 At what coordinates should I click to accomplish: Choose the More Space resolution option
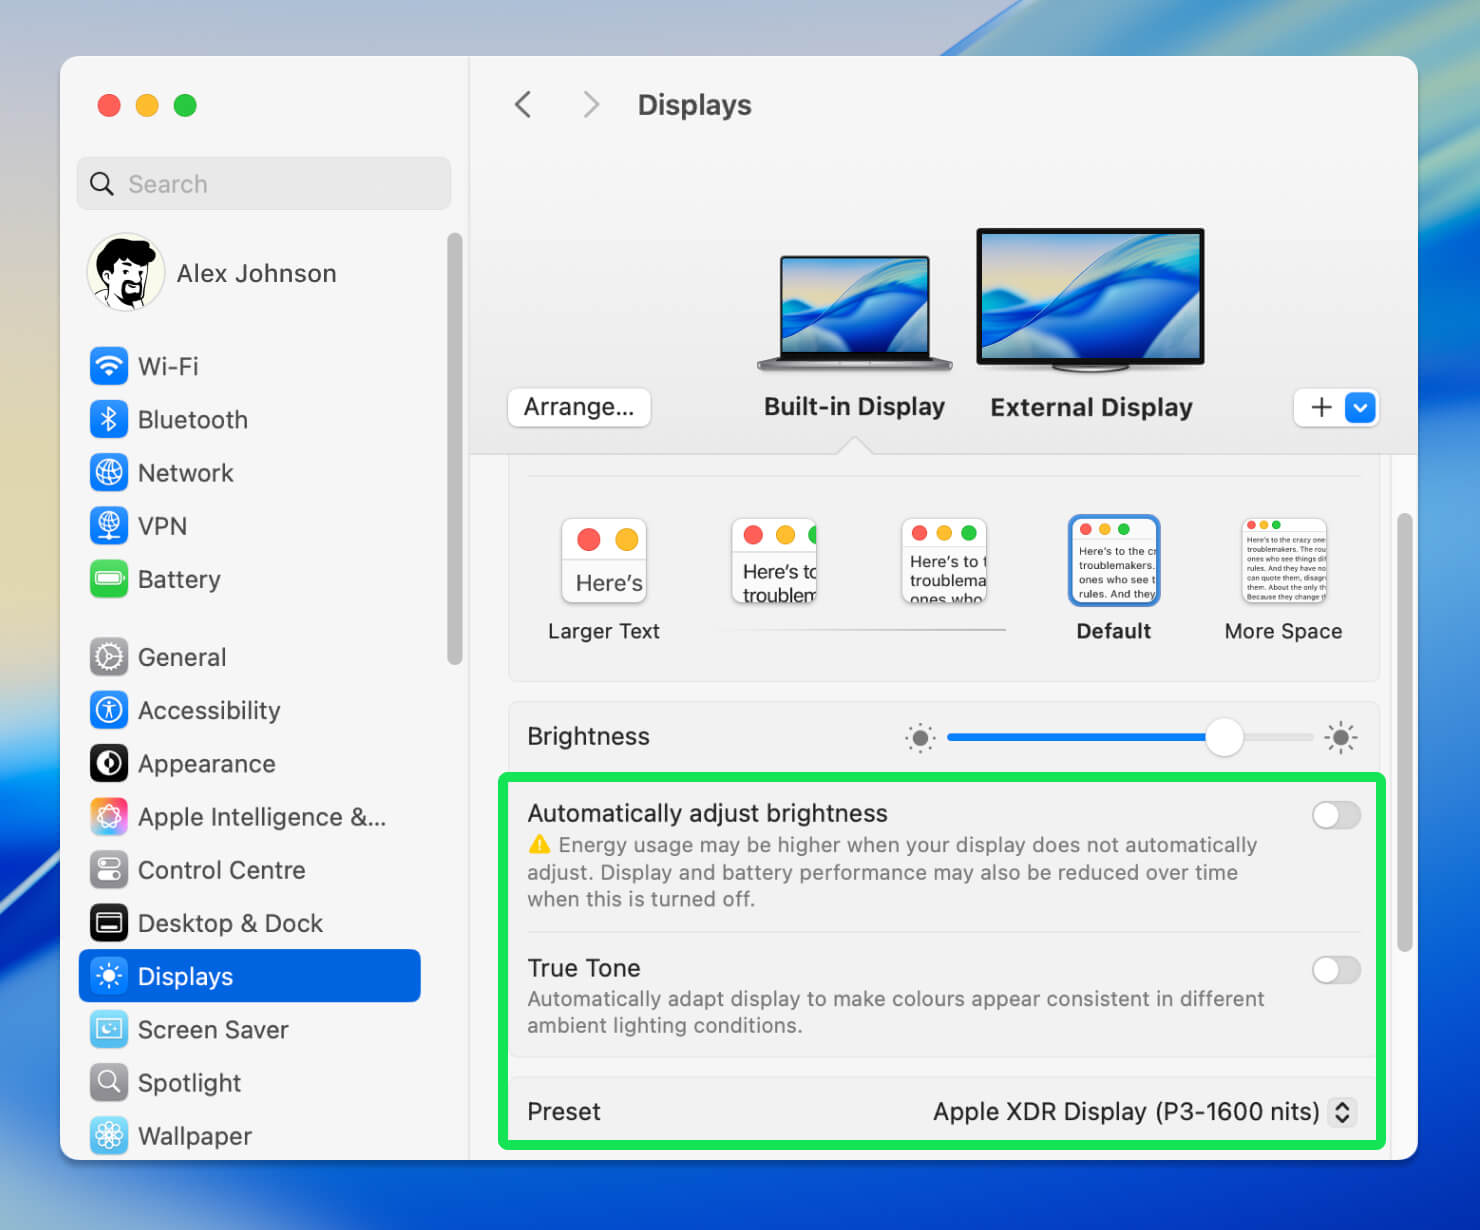pyautogui.click(x=1284, y=578)
